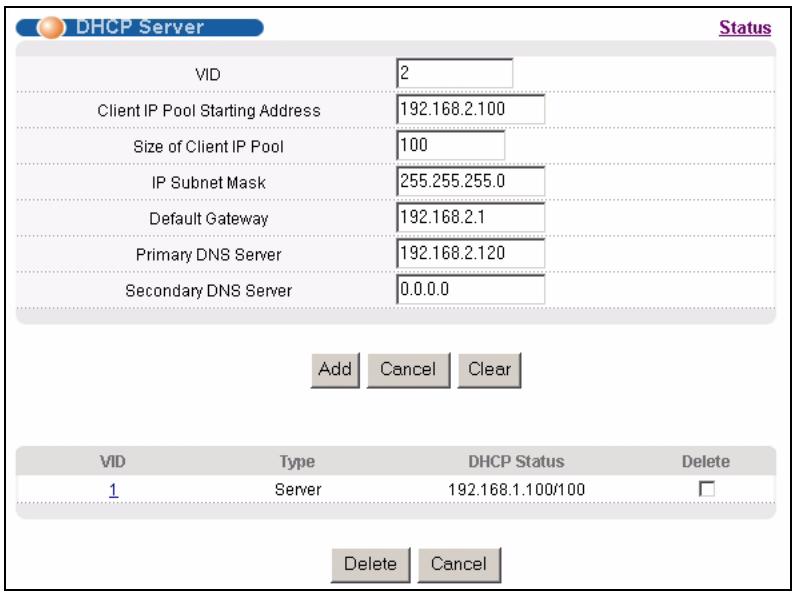Screen dimensions: 792x592
Task: Click the Default Gateway label
Action: tap(209, 219)
